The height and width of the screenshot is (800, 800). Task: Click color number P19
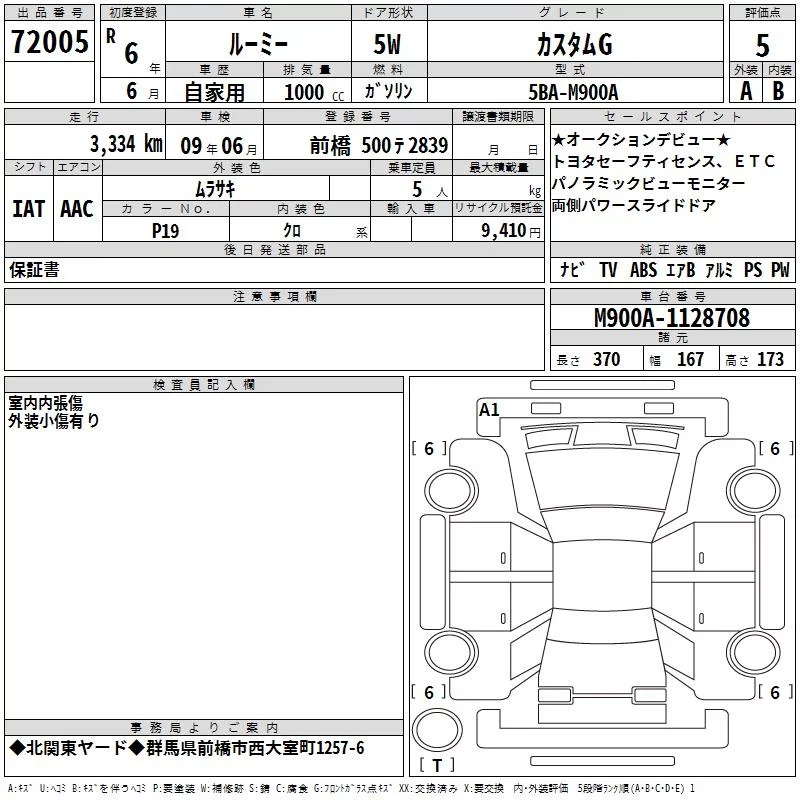pos(165,231)
